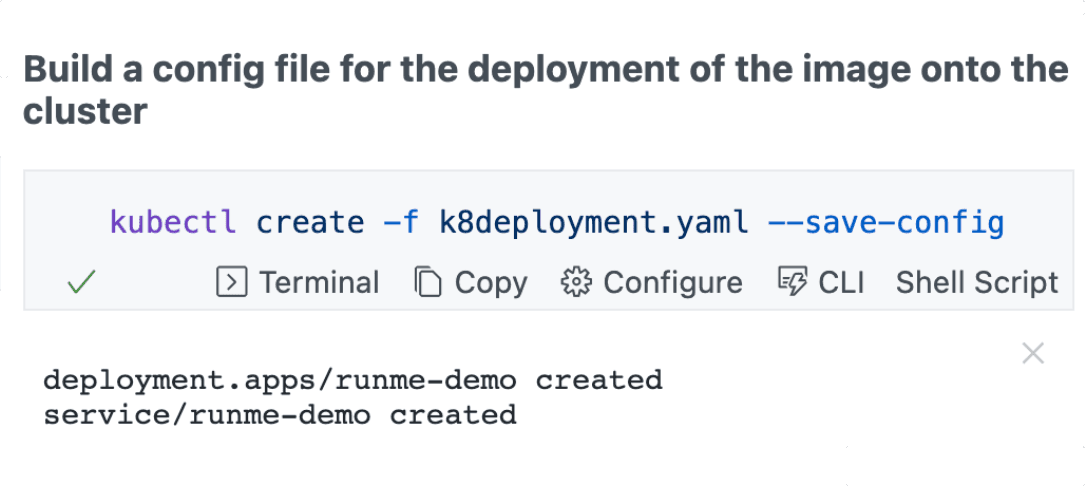
Task: Dismiss the output with the X icon
Action: click(x=1033, y=354)
